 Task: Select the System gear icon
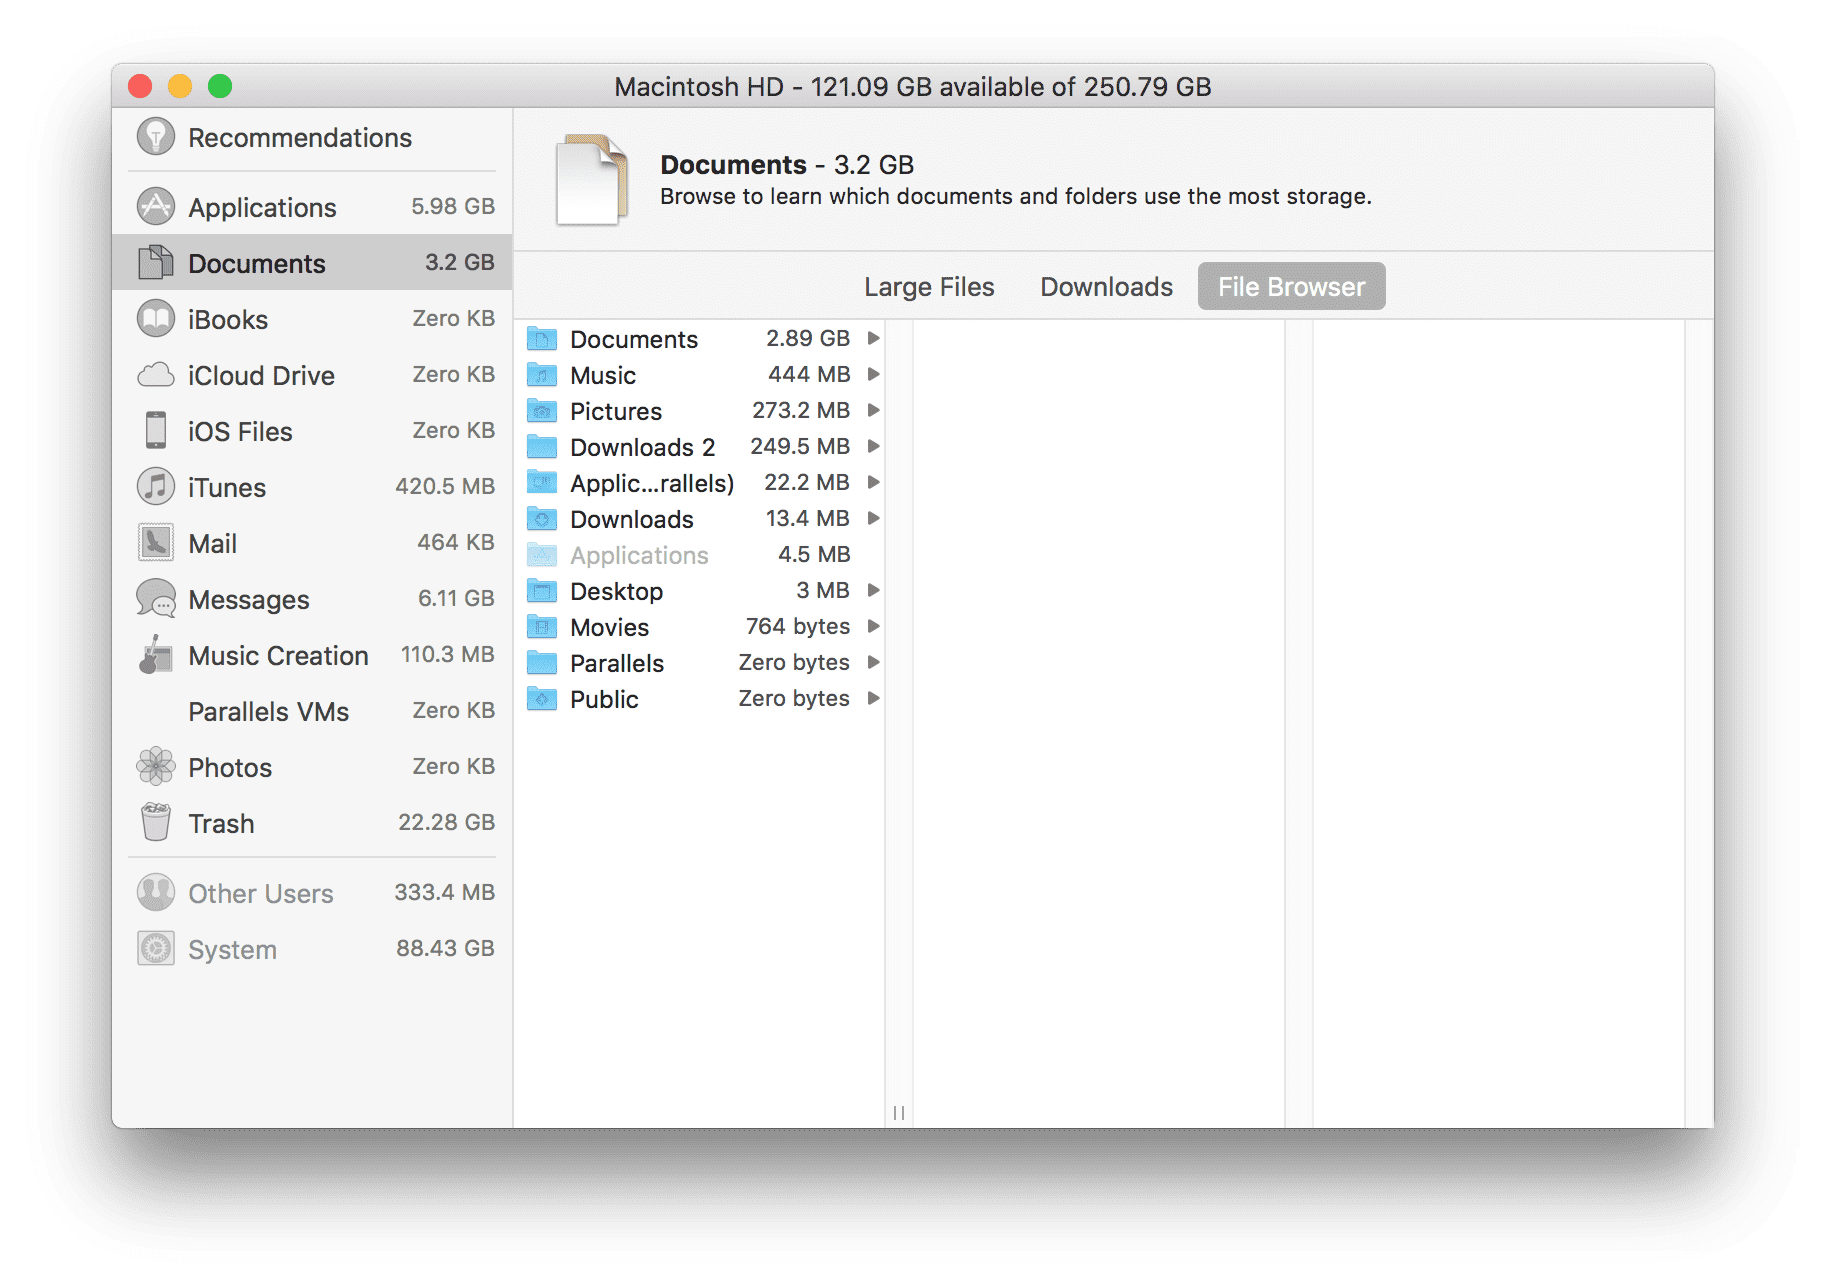(155, 948)
